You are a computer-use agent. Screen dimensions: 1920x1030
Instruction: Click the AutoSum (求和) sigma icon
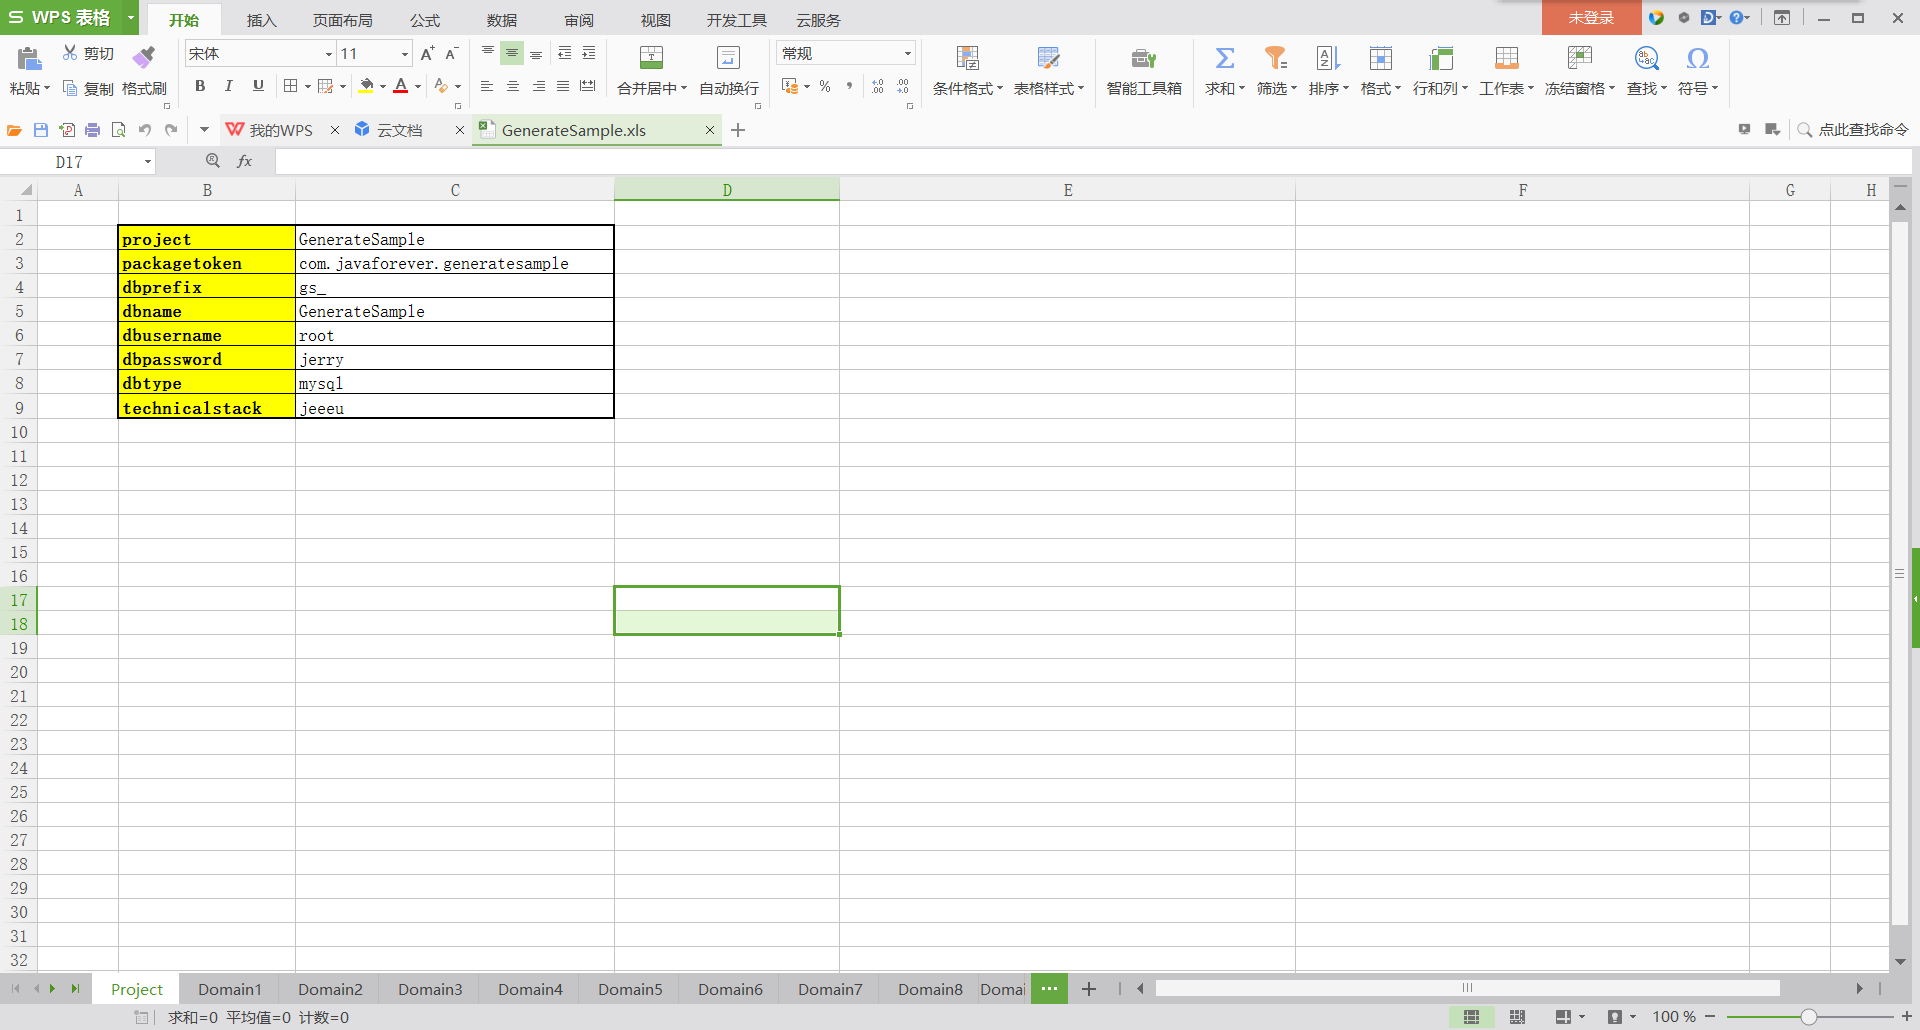click(1224, 58)
